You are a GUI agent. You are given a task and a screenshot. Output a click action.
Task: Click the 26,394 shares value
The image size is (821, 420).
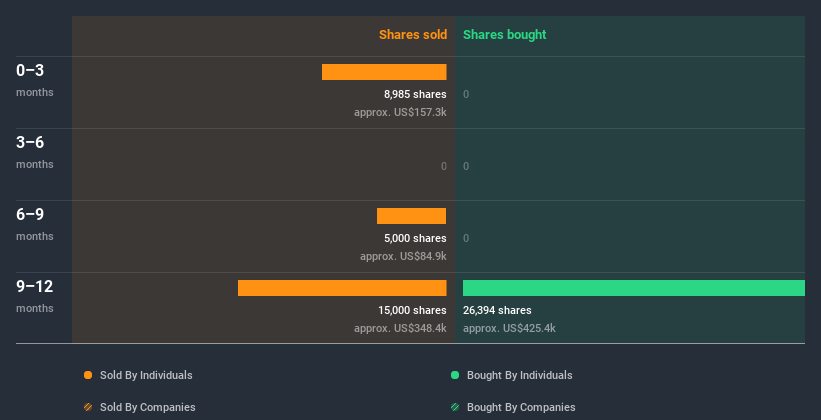tap(497, 311)
